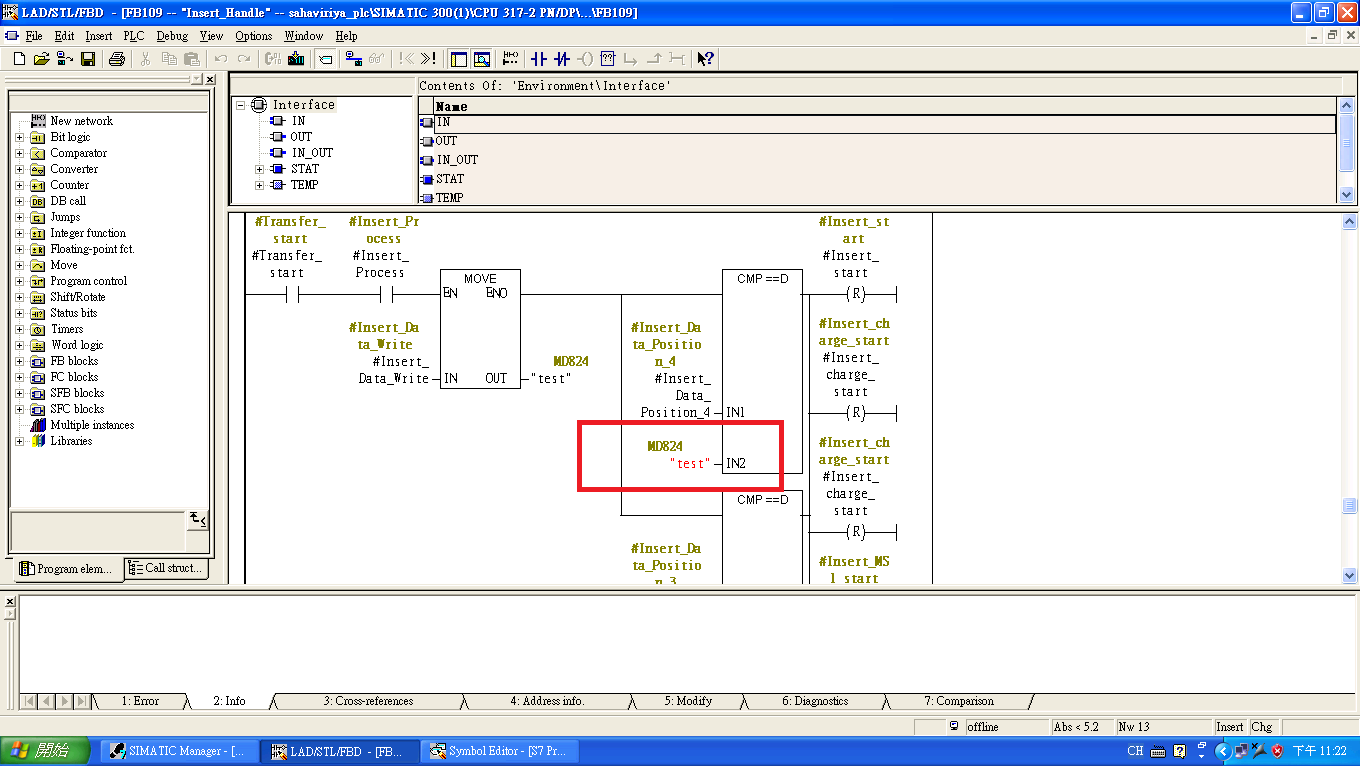Expand the Bit logic folder
The width and height of the screenshot is (1360, 766).
19,137
